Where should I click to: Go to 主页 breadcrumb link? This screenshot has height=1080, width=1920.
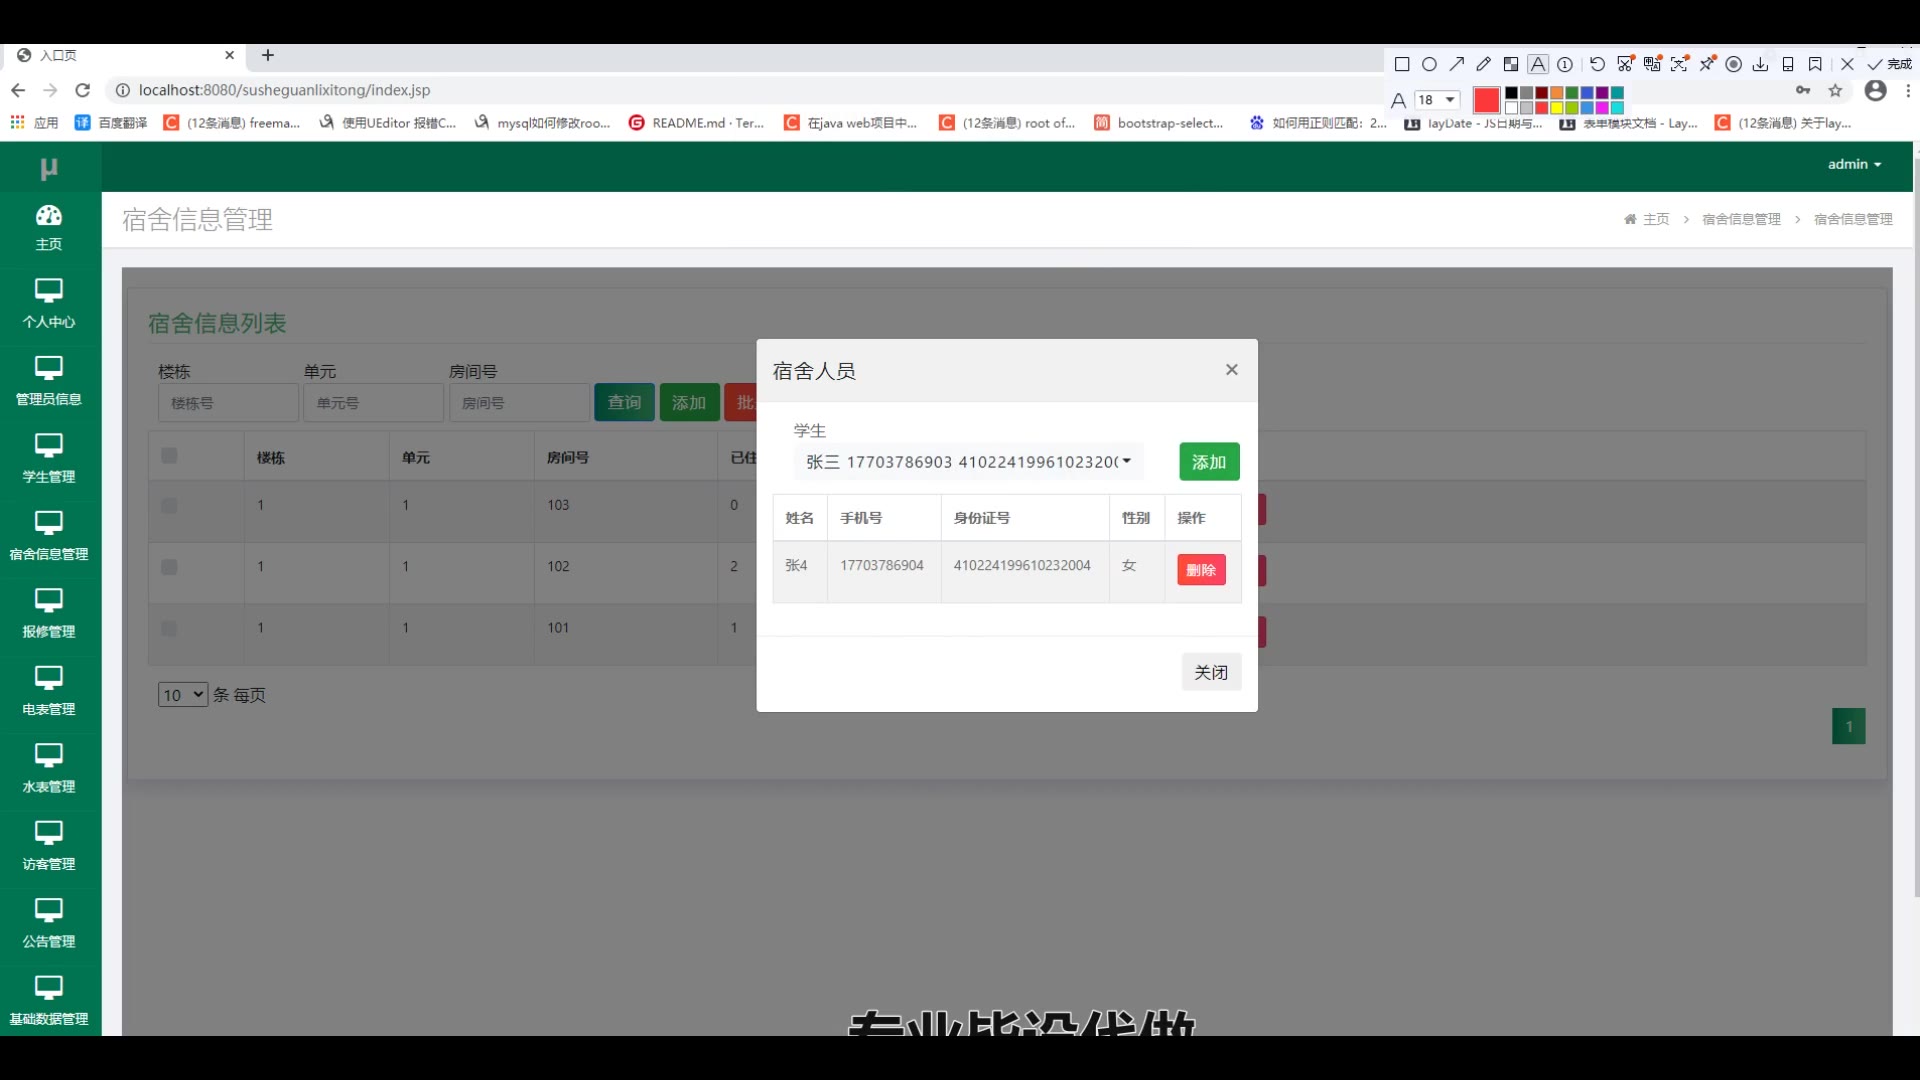click(x=1655, y=219)
